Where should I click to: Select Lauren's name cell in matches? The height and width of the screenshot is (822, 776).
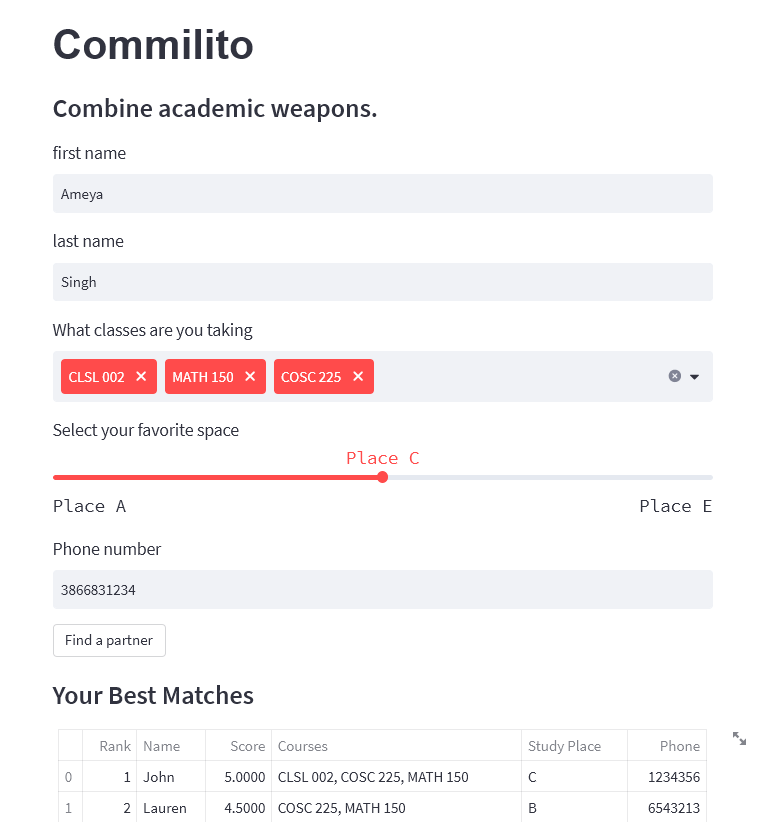coord(170,808)
